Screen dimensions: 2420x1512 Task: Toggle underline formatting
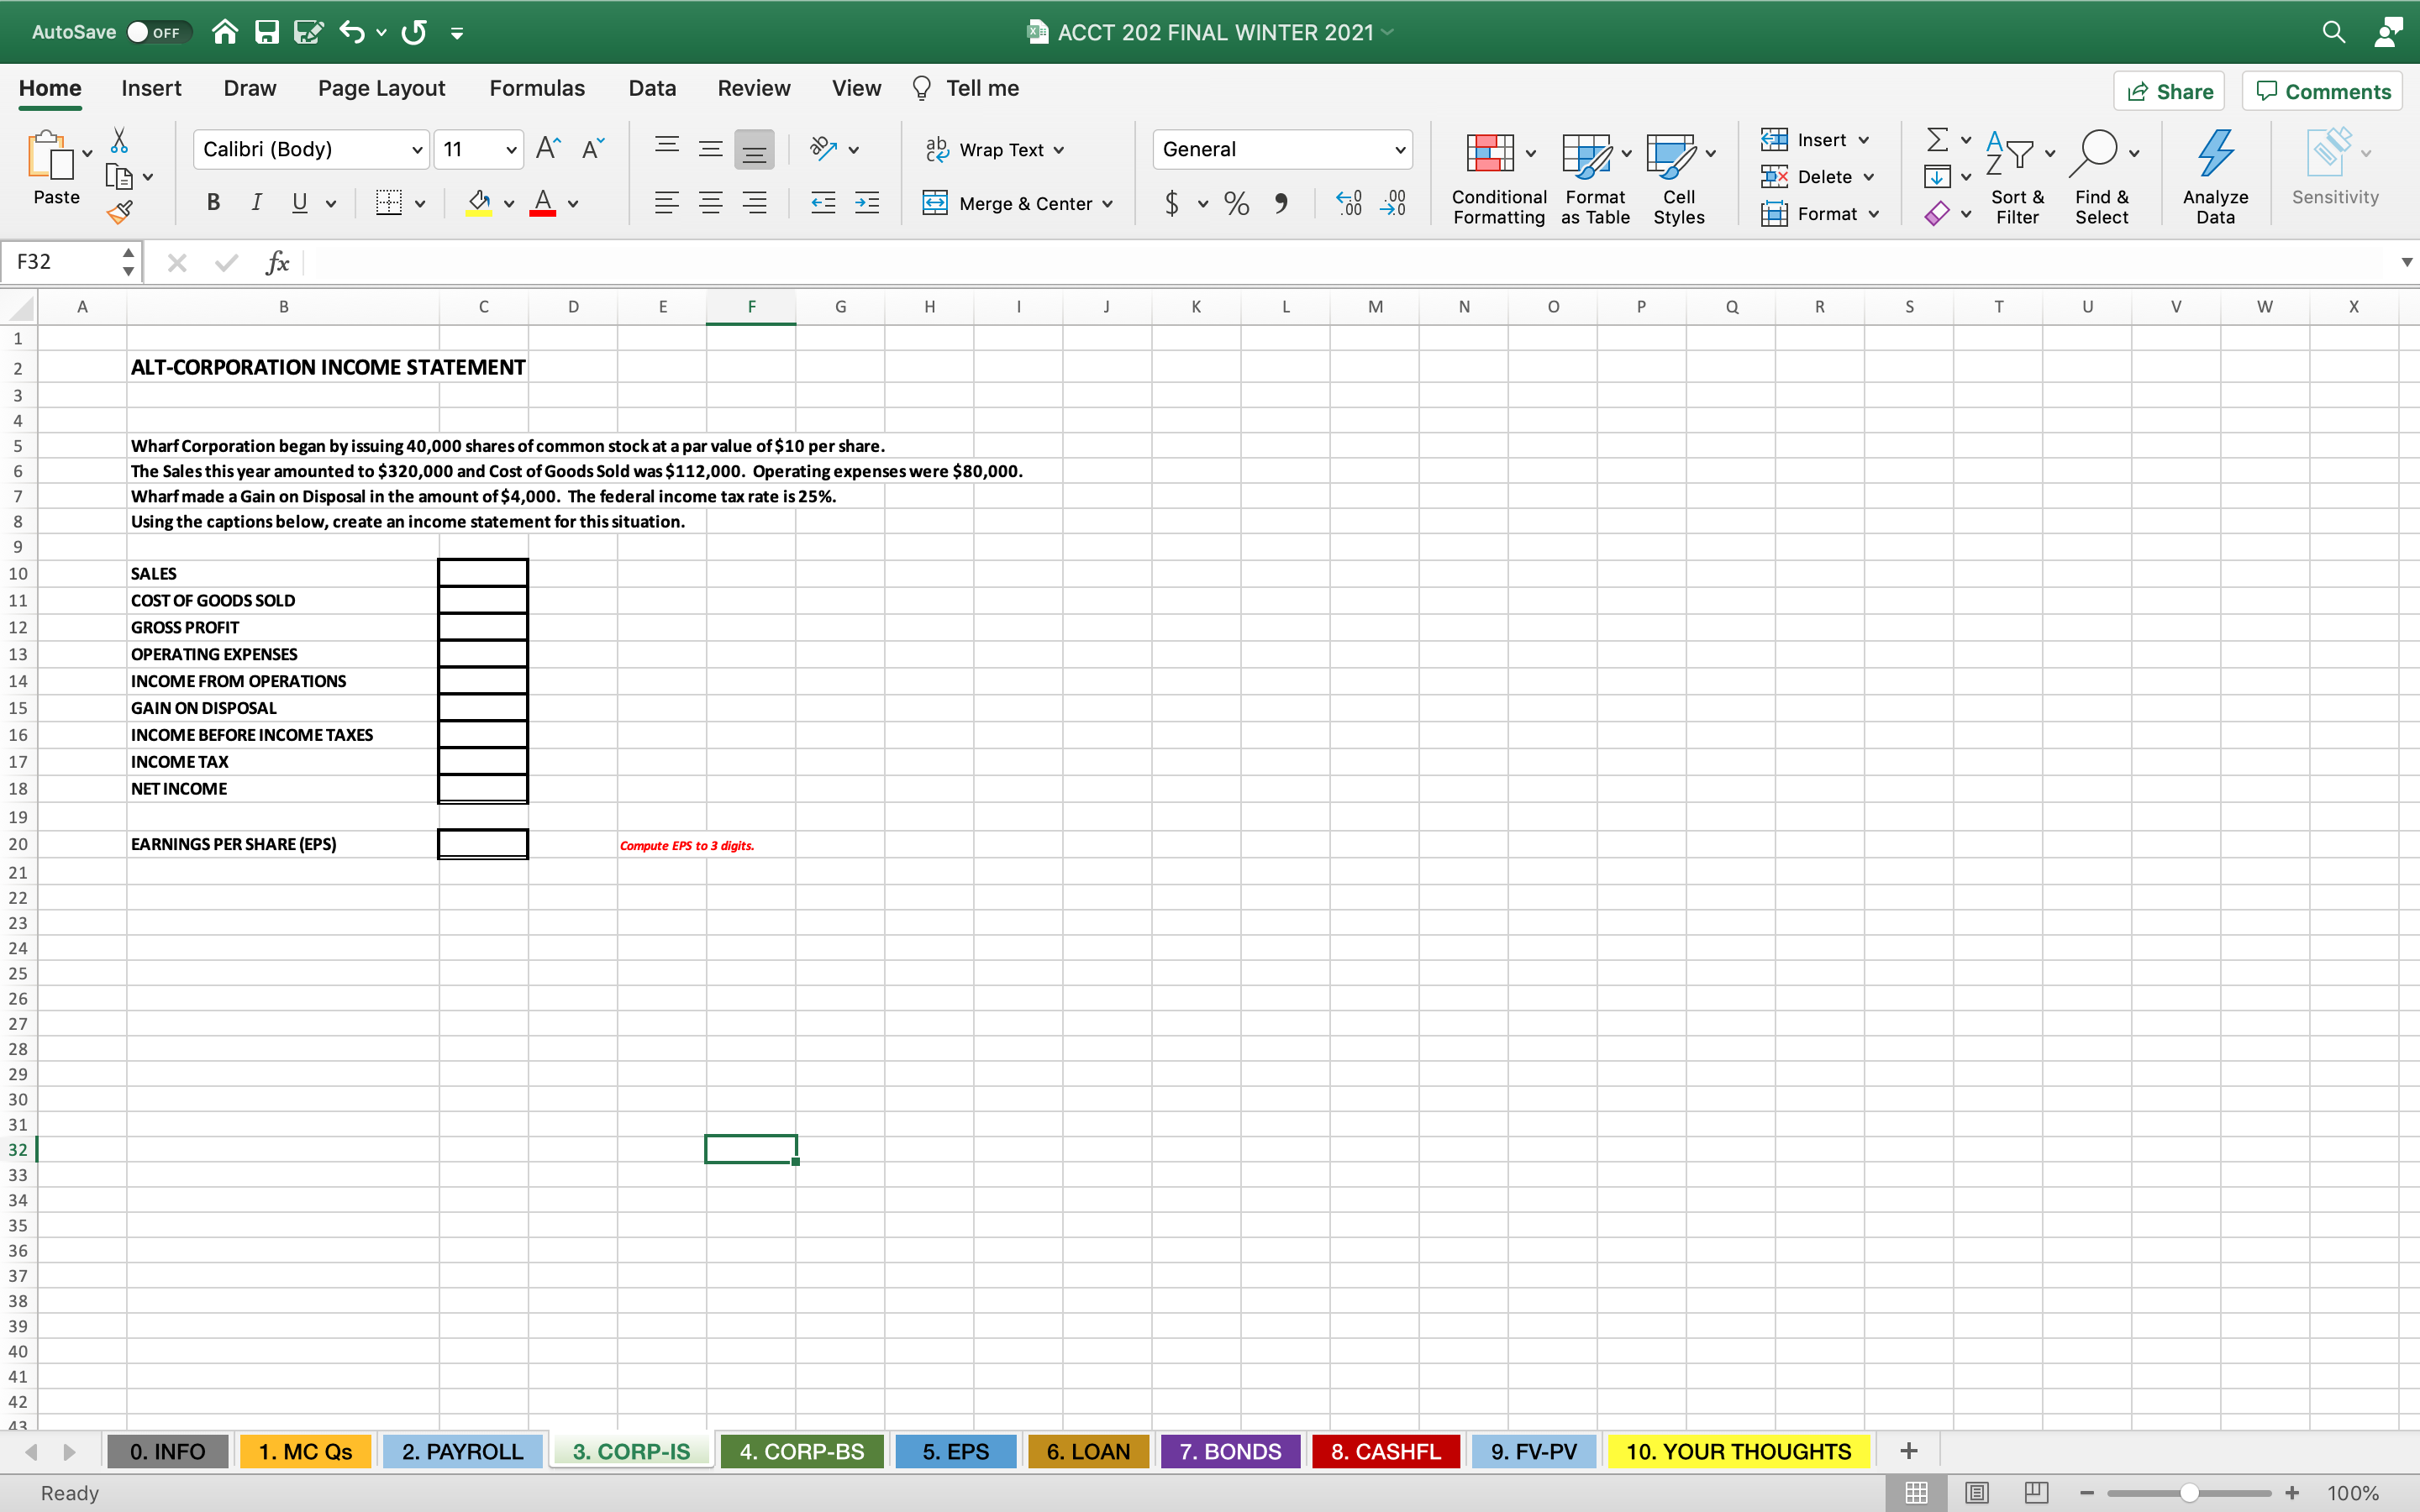pyautogui.click(x=299, y=203)
